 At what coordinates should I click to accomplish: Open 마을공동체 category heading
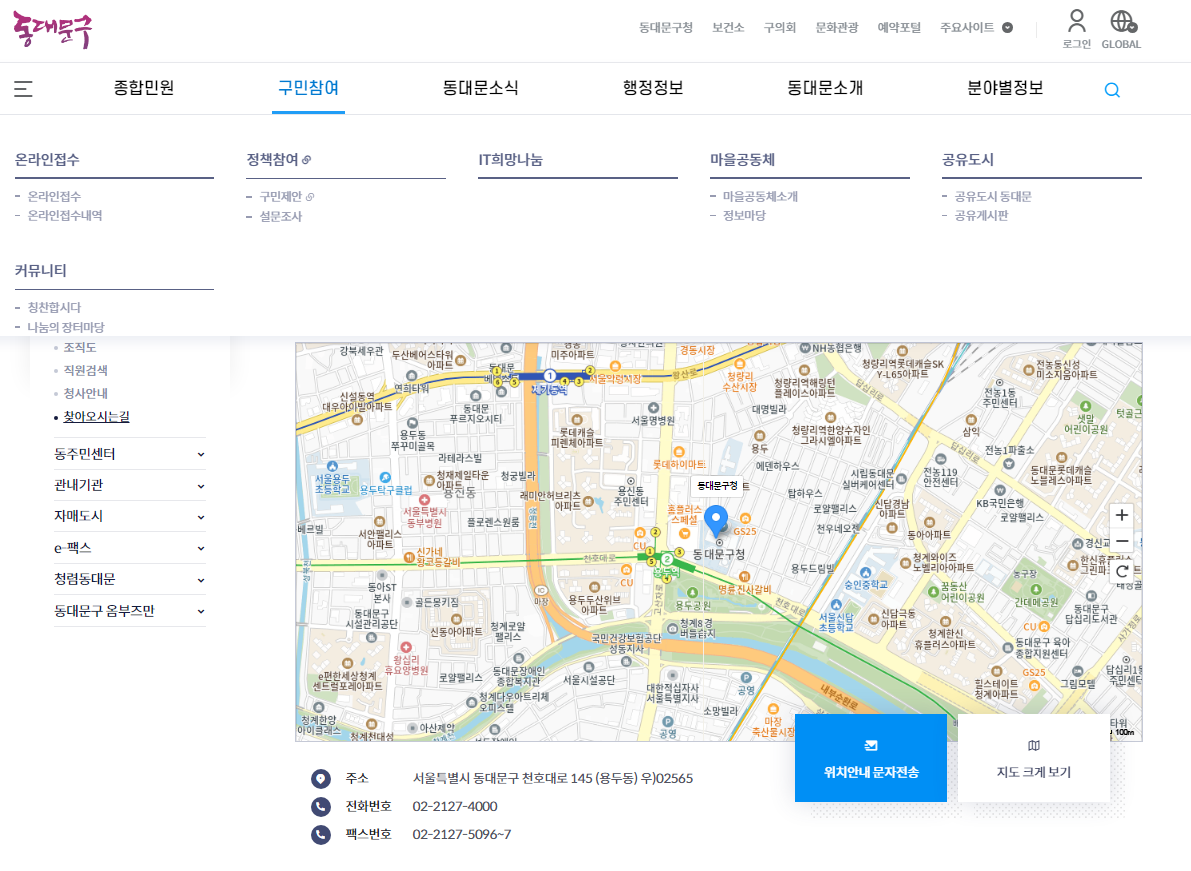[x=742, y=159]
